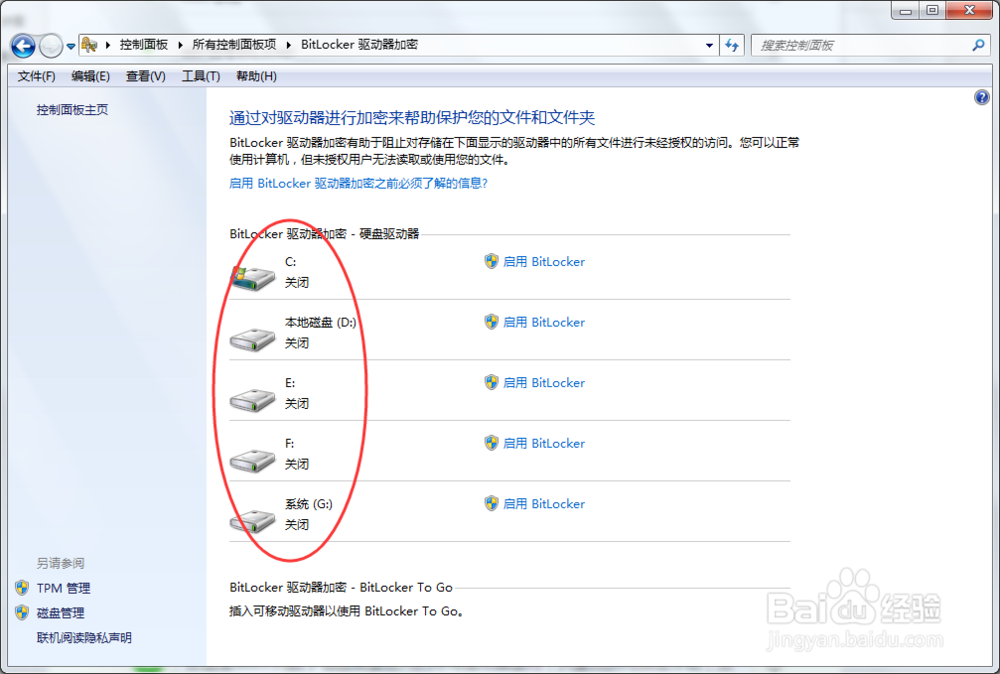Click 启用 BitLocker link for C: drive

coord(544,261)
